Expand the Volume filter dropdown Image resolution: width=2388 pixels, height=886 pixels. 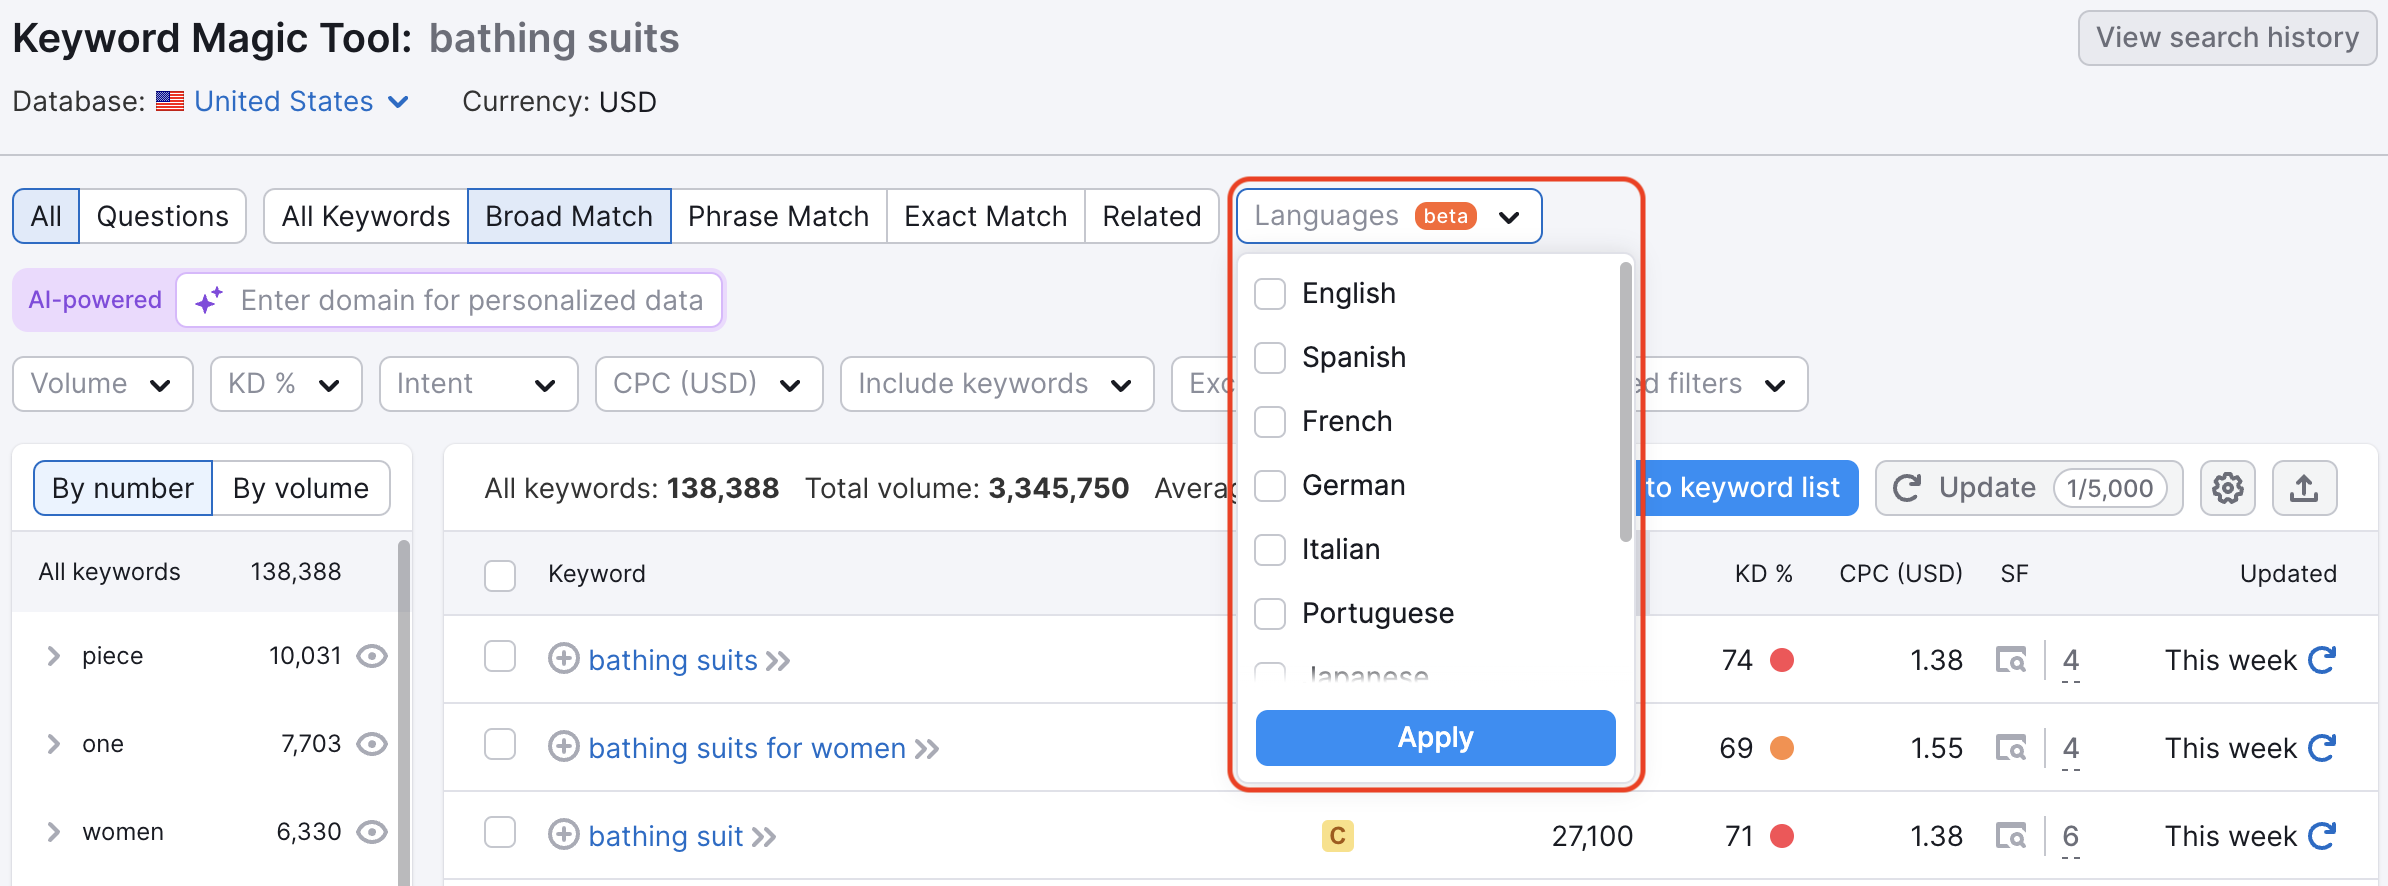coord(102,384)
